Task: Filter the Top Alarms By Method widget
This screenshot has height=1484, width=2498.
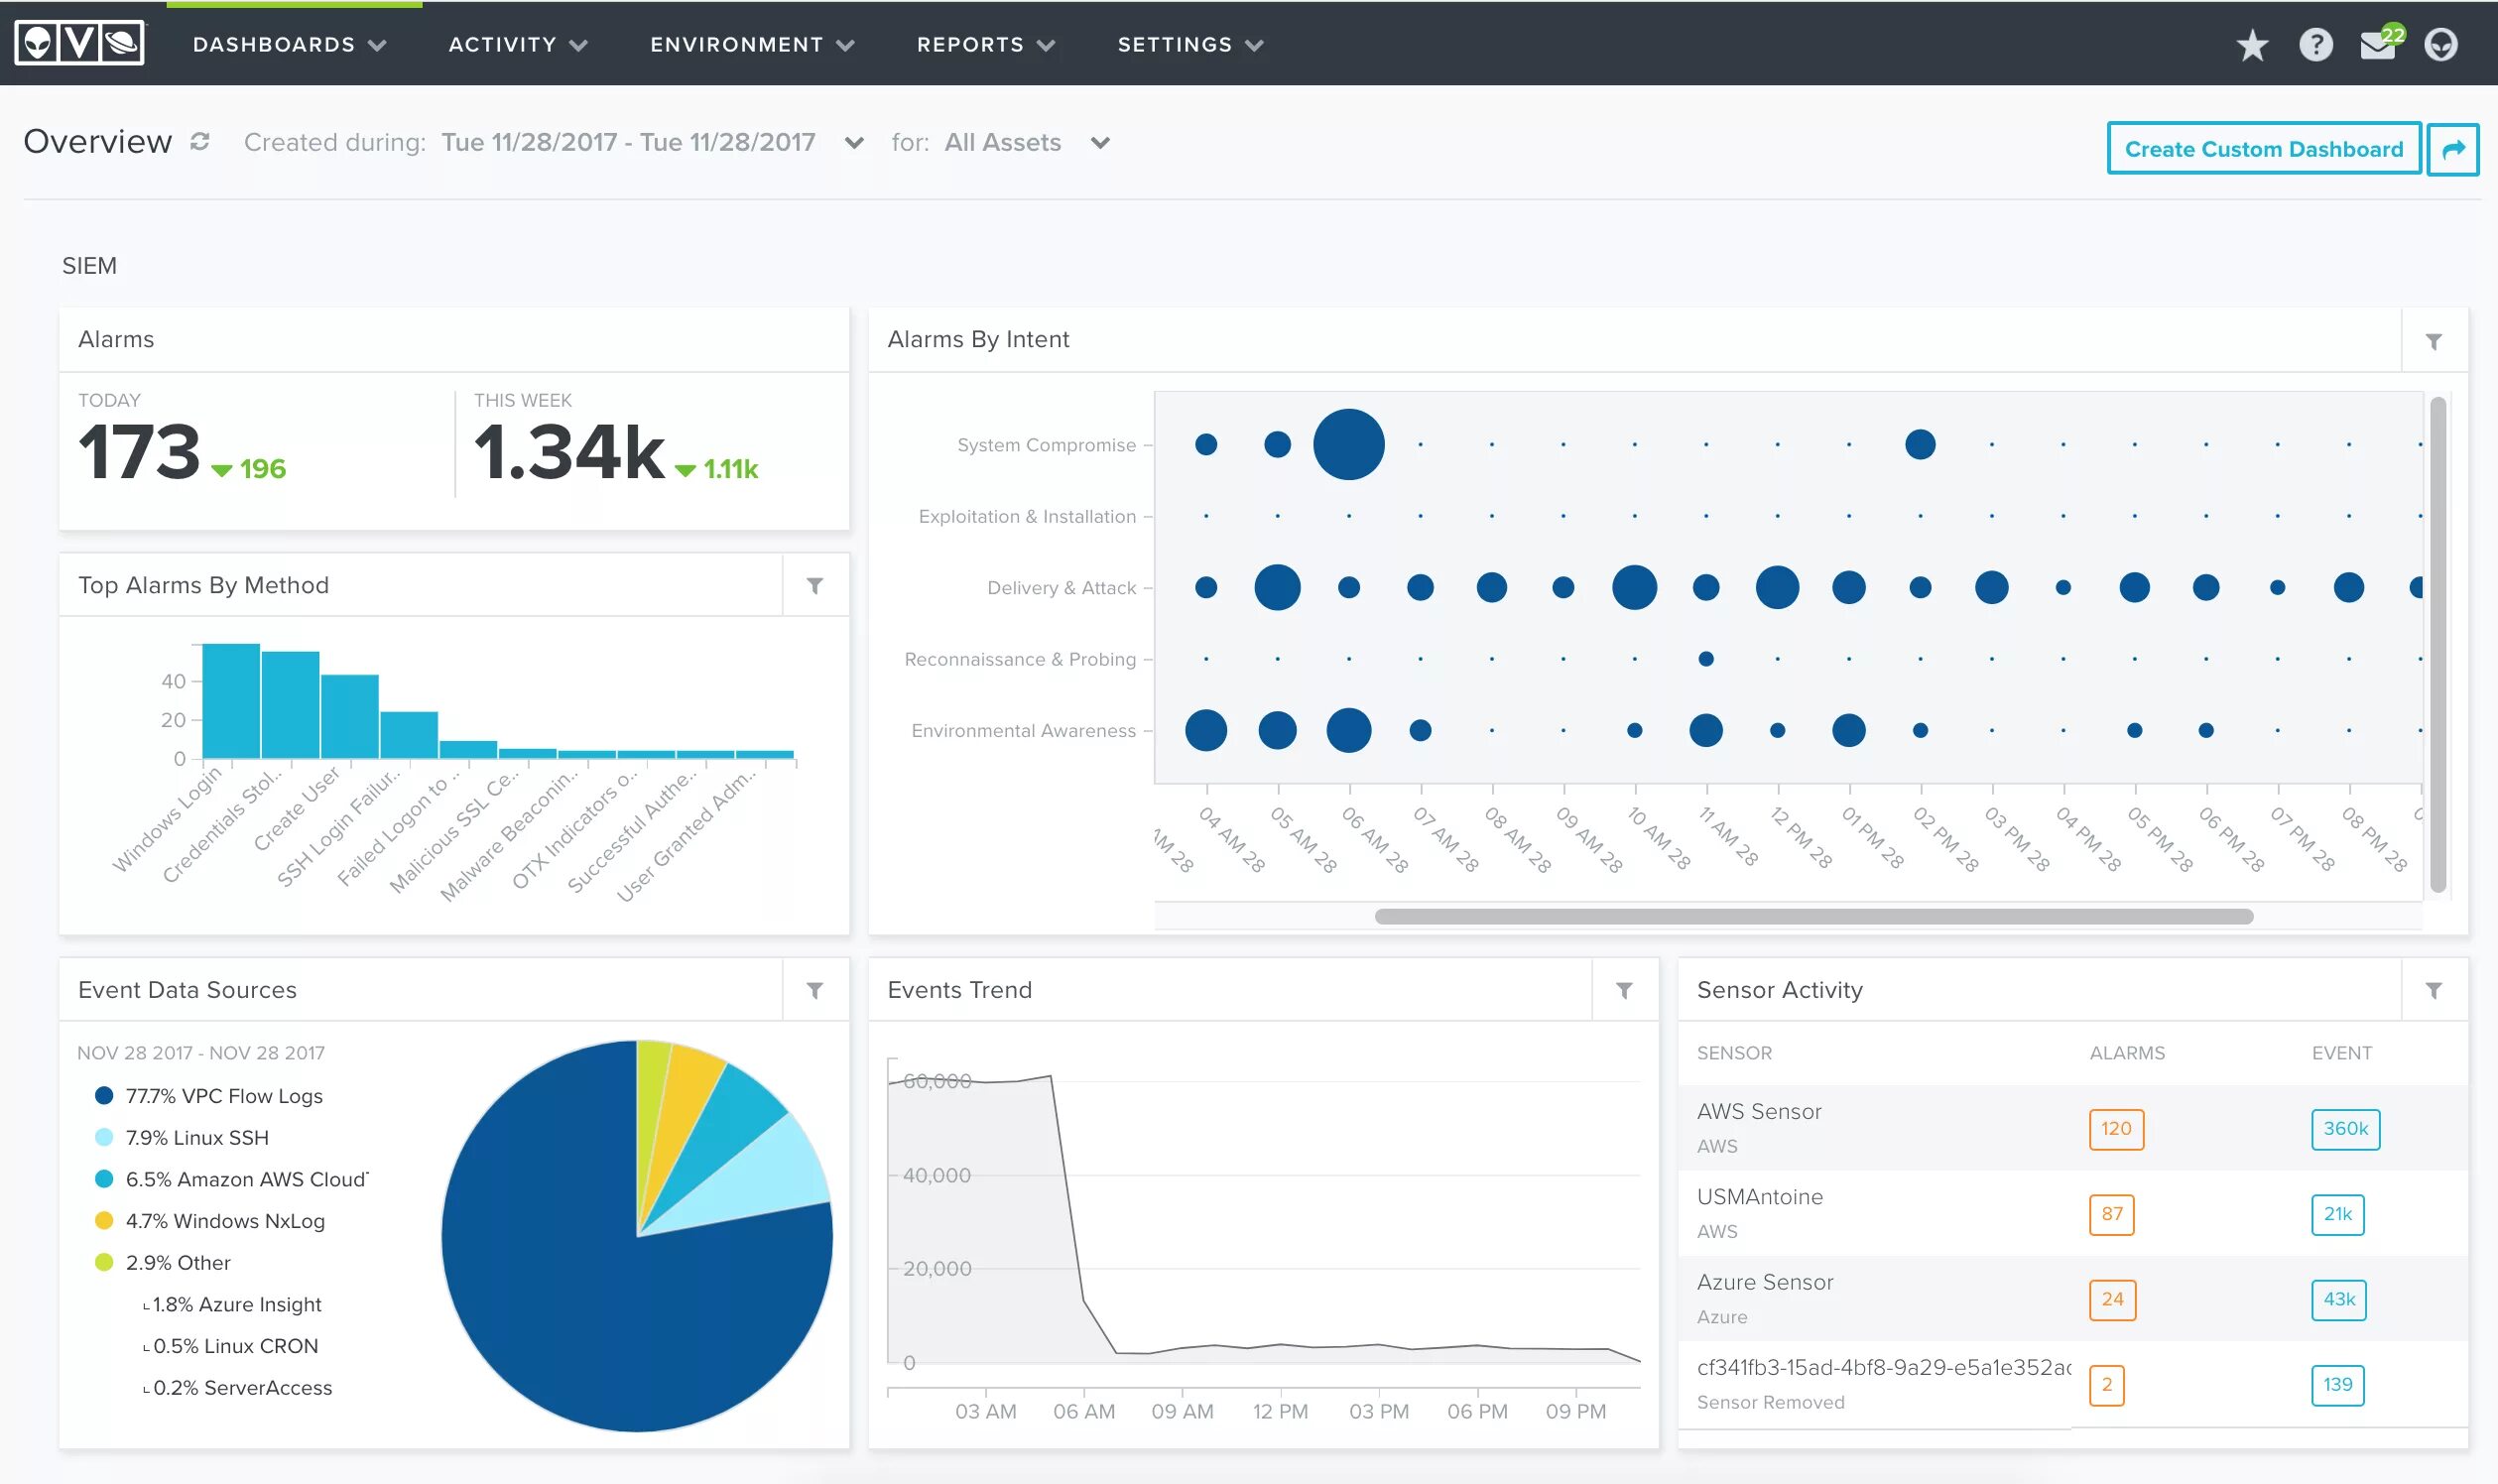Action: click(815, 586)
